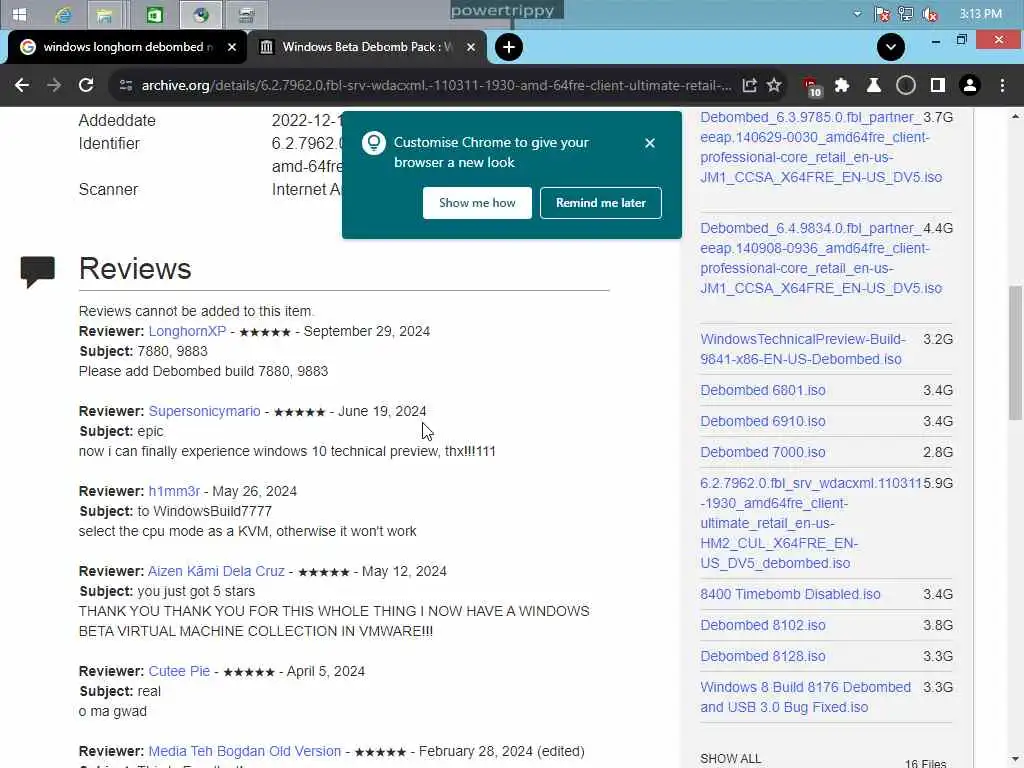This screenshot has width=1024, height=768.
Task: Open the printer-like app on taskbar
Action: coord(246,15)
